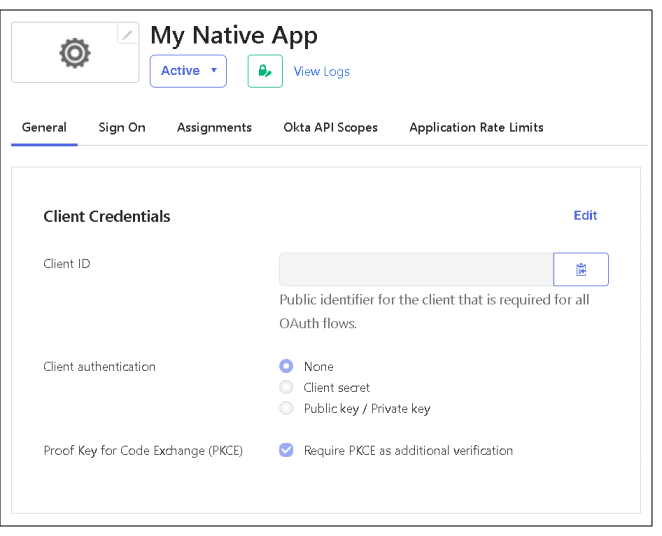662x536 pixels.
Task: Click the gear application logo image
Action: pos(75,53)
